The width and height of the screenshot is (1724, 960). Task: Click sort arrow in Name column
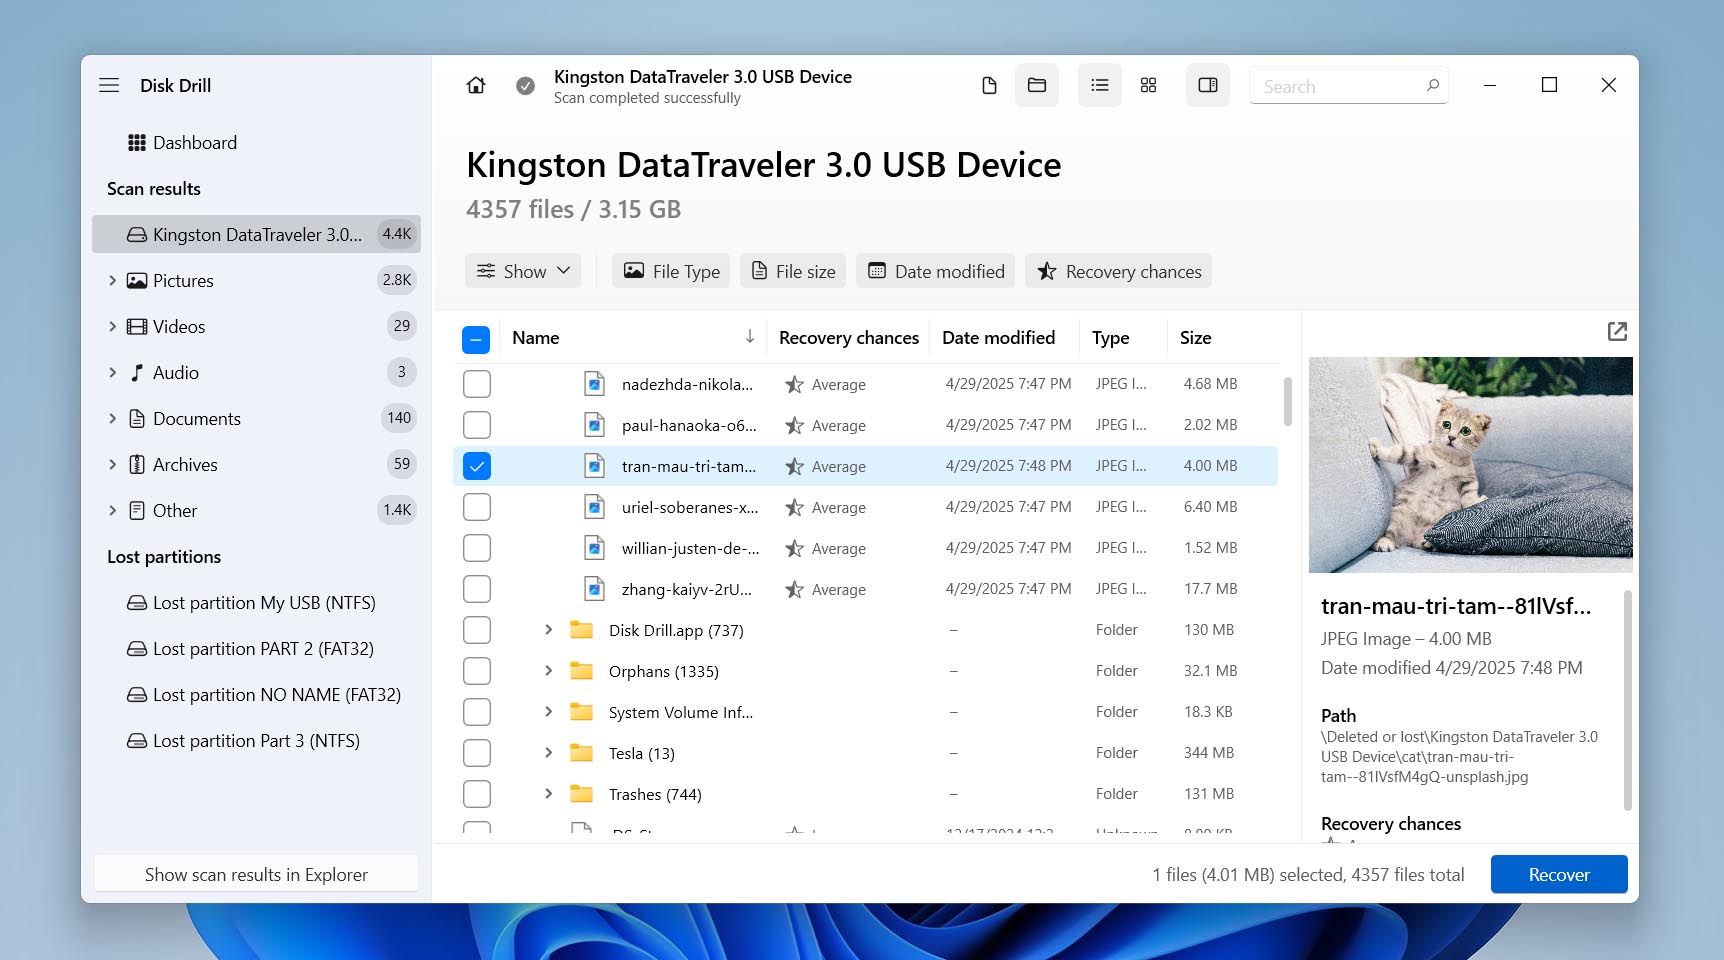[750, 337]
